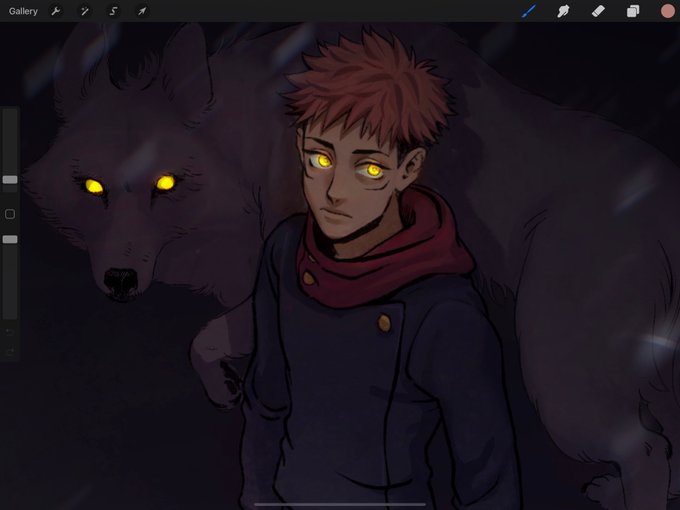Open the Layers panel
Image resolution: width=680 pixels, height=510 pixels.
[x=633, y=11]
